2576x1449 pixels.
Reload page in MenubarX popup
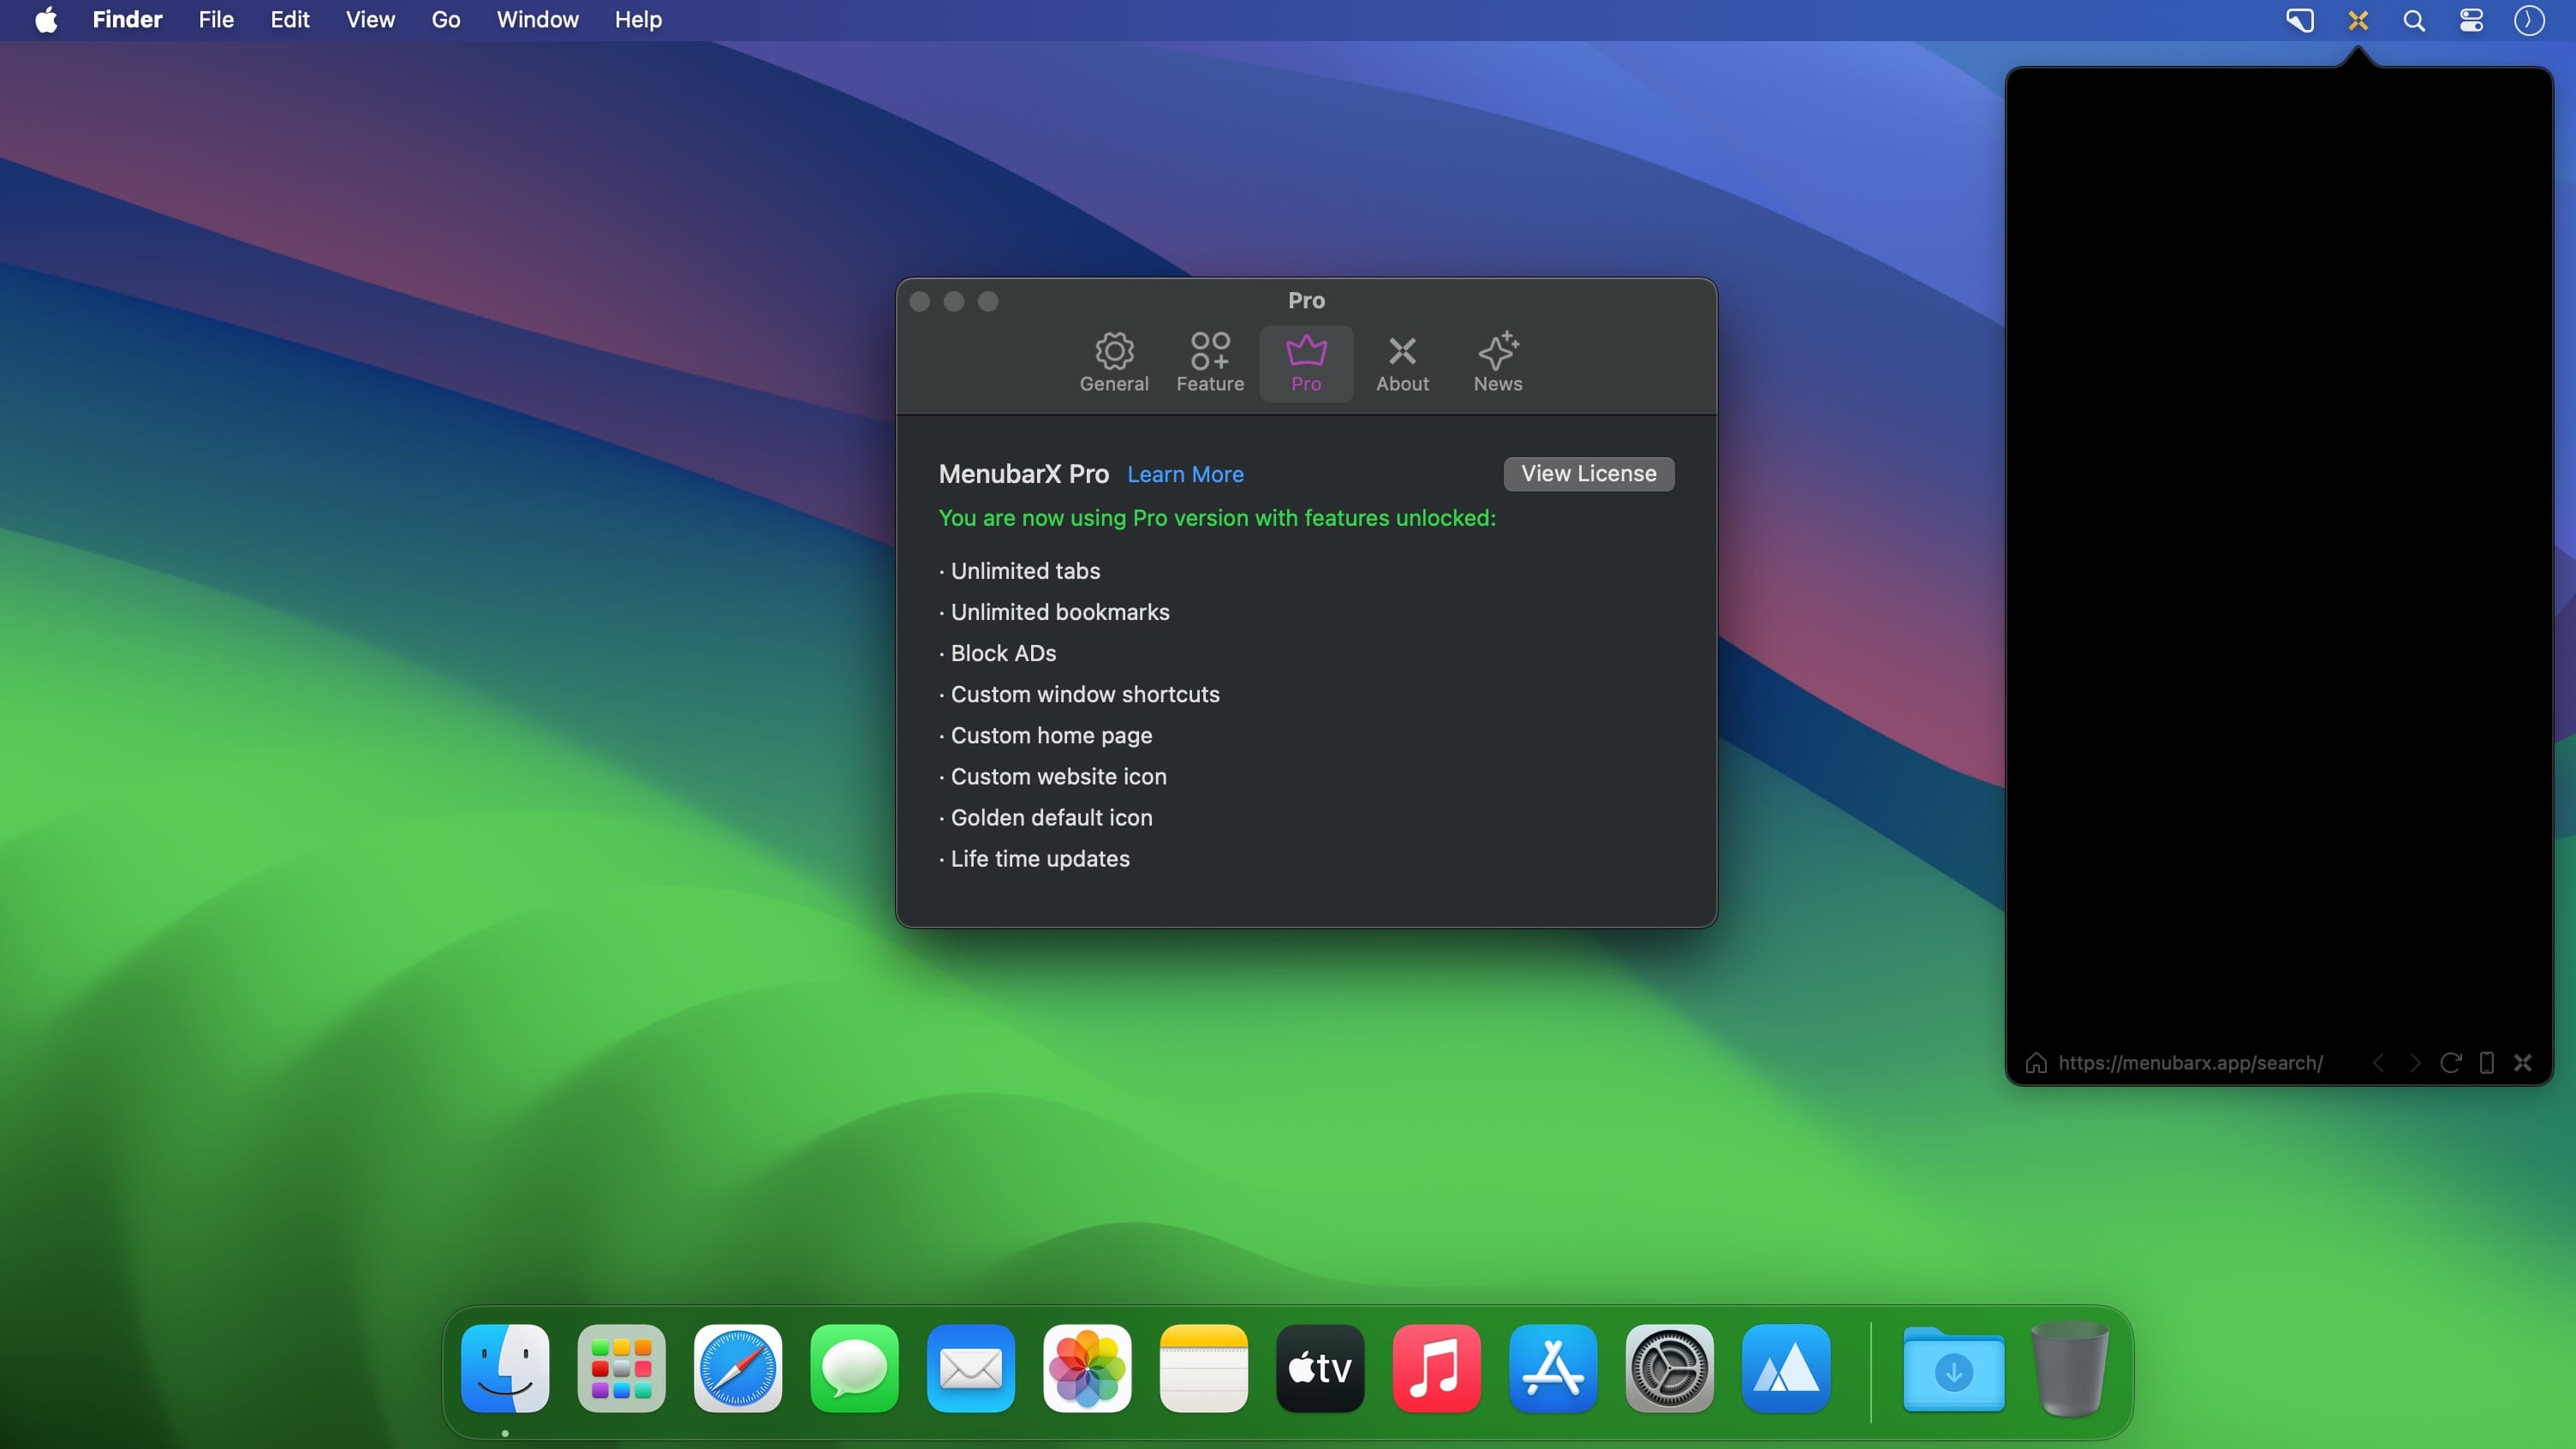coord(2450,1063)
